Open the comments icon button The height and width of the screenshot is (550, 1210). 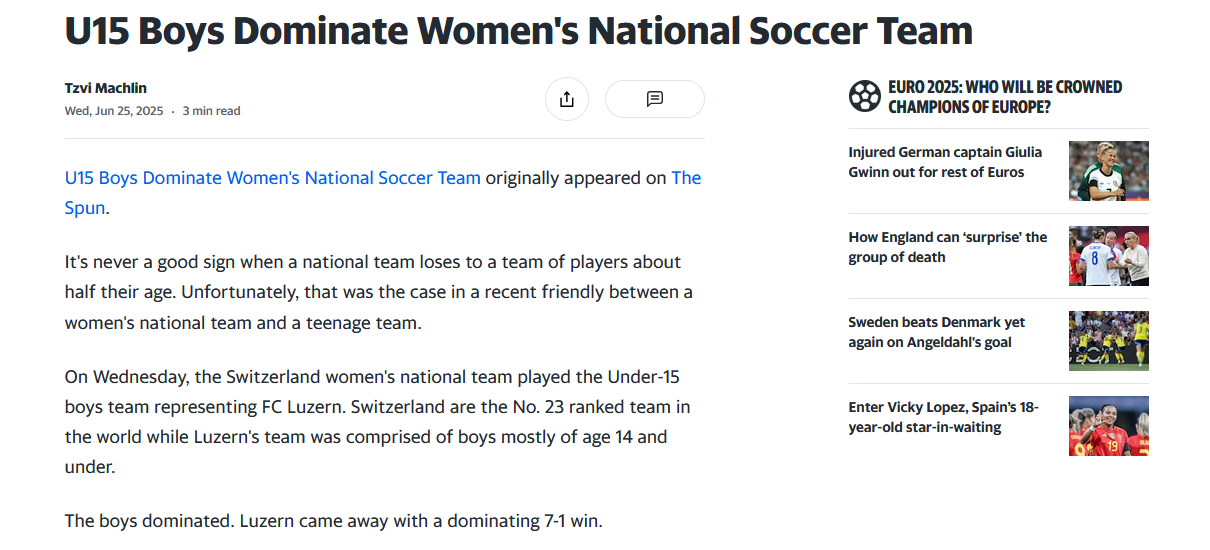tap(655, 99)
